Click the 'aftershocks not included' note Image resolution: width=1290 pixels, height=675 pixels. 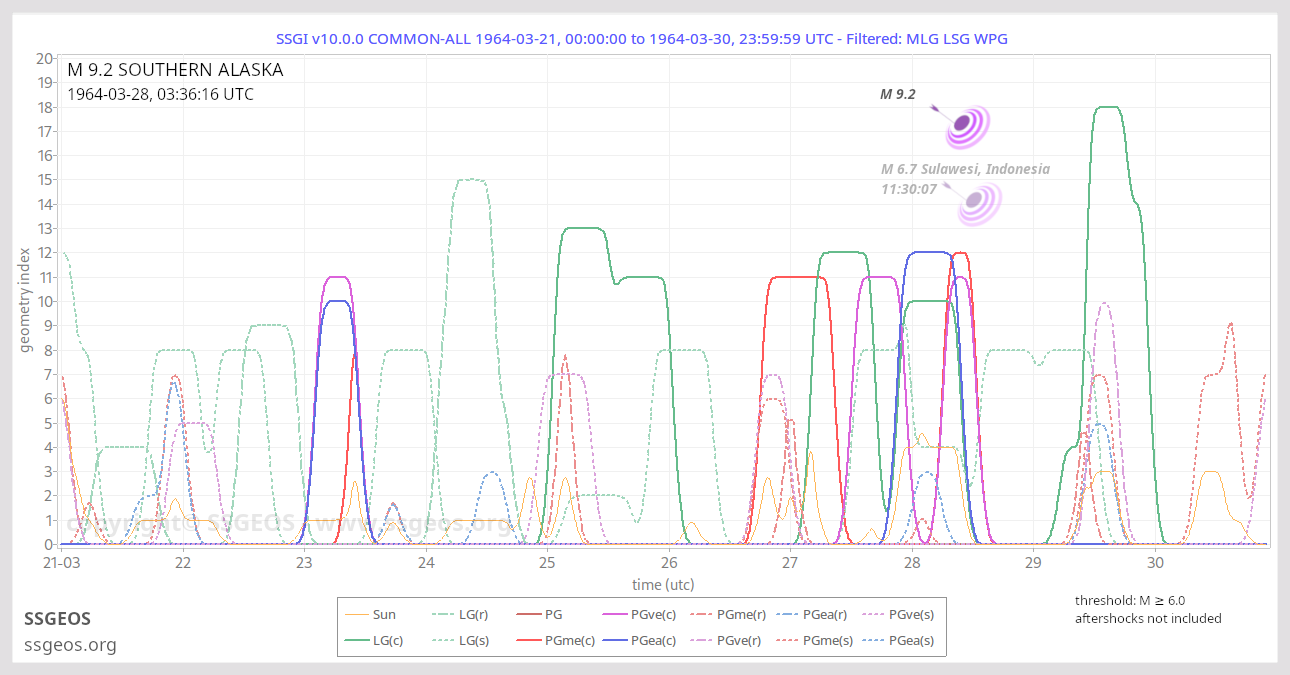tap(1148, 618)
